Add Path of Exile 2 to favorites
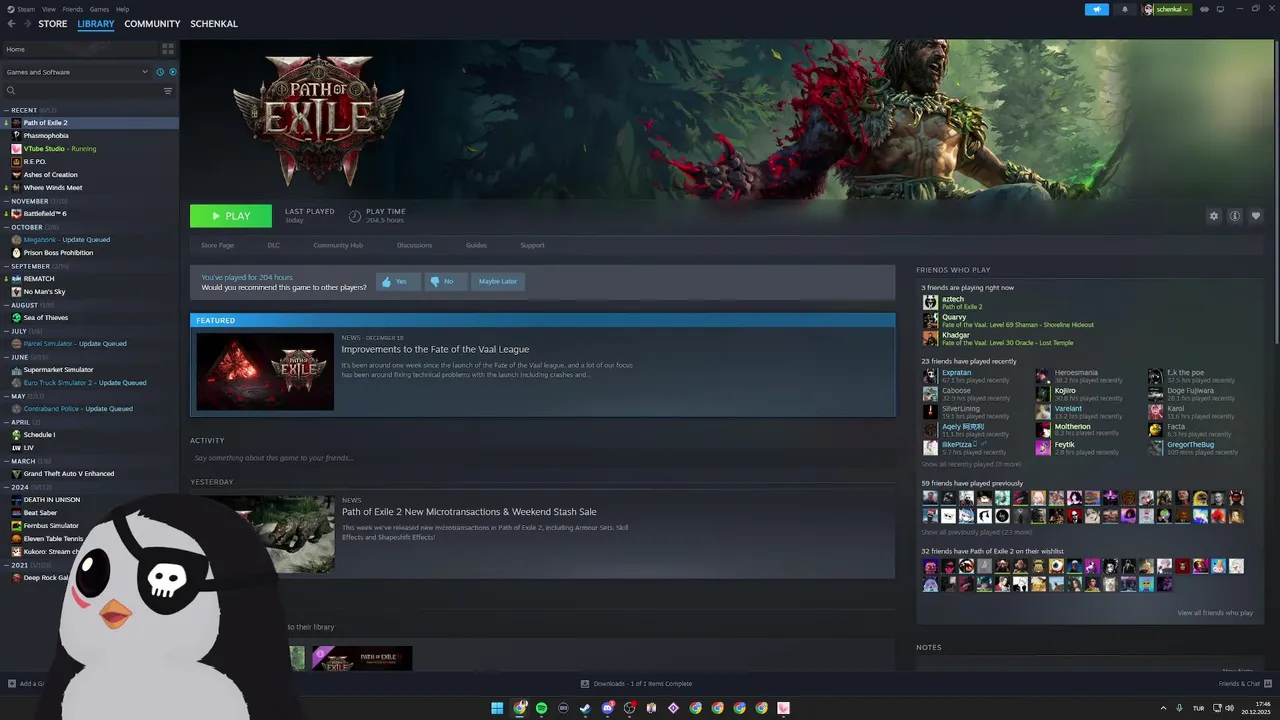1280x720 pixels. coord(1256,216)
